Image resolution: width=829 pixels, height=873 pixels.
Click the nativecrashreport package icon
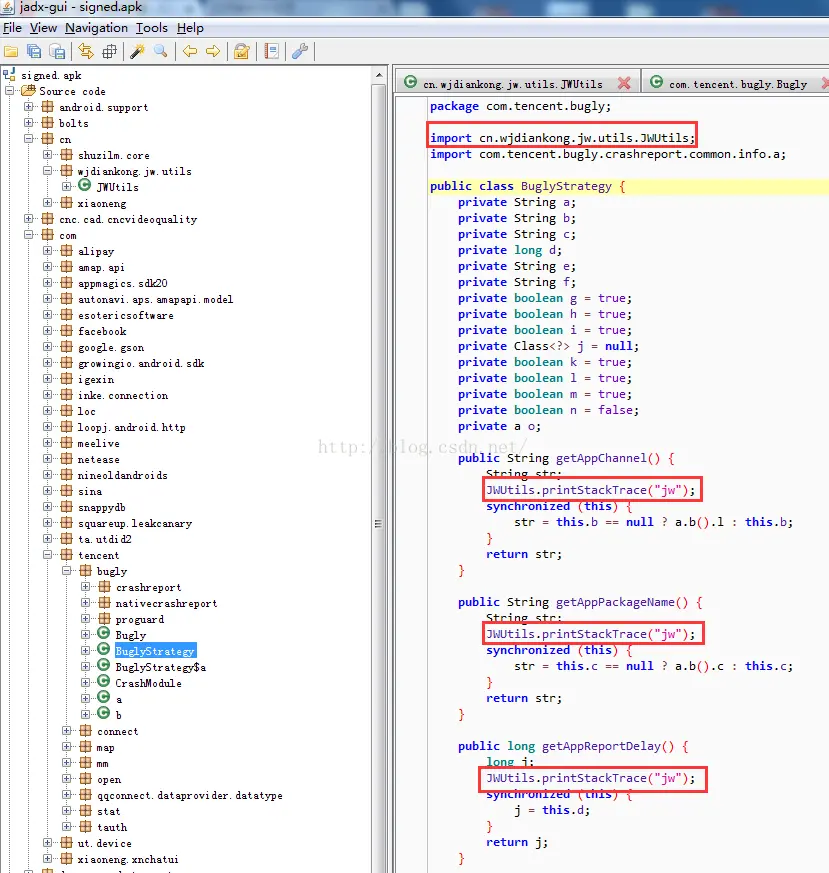tap(104, 602)
